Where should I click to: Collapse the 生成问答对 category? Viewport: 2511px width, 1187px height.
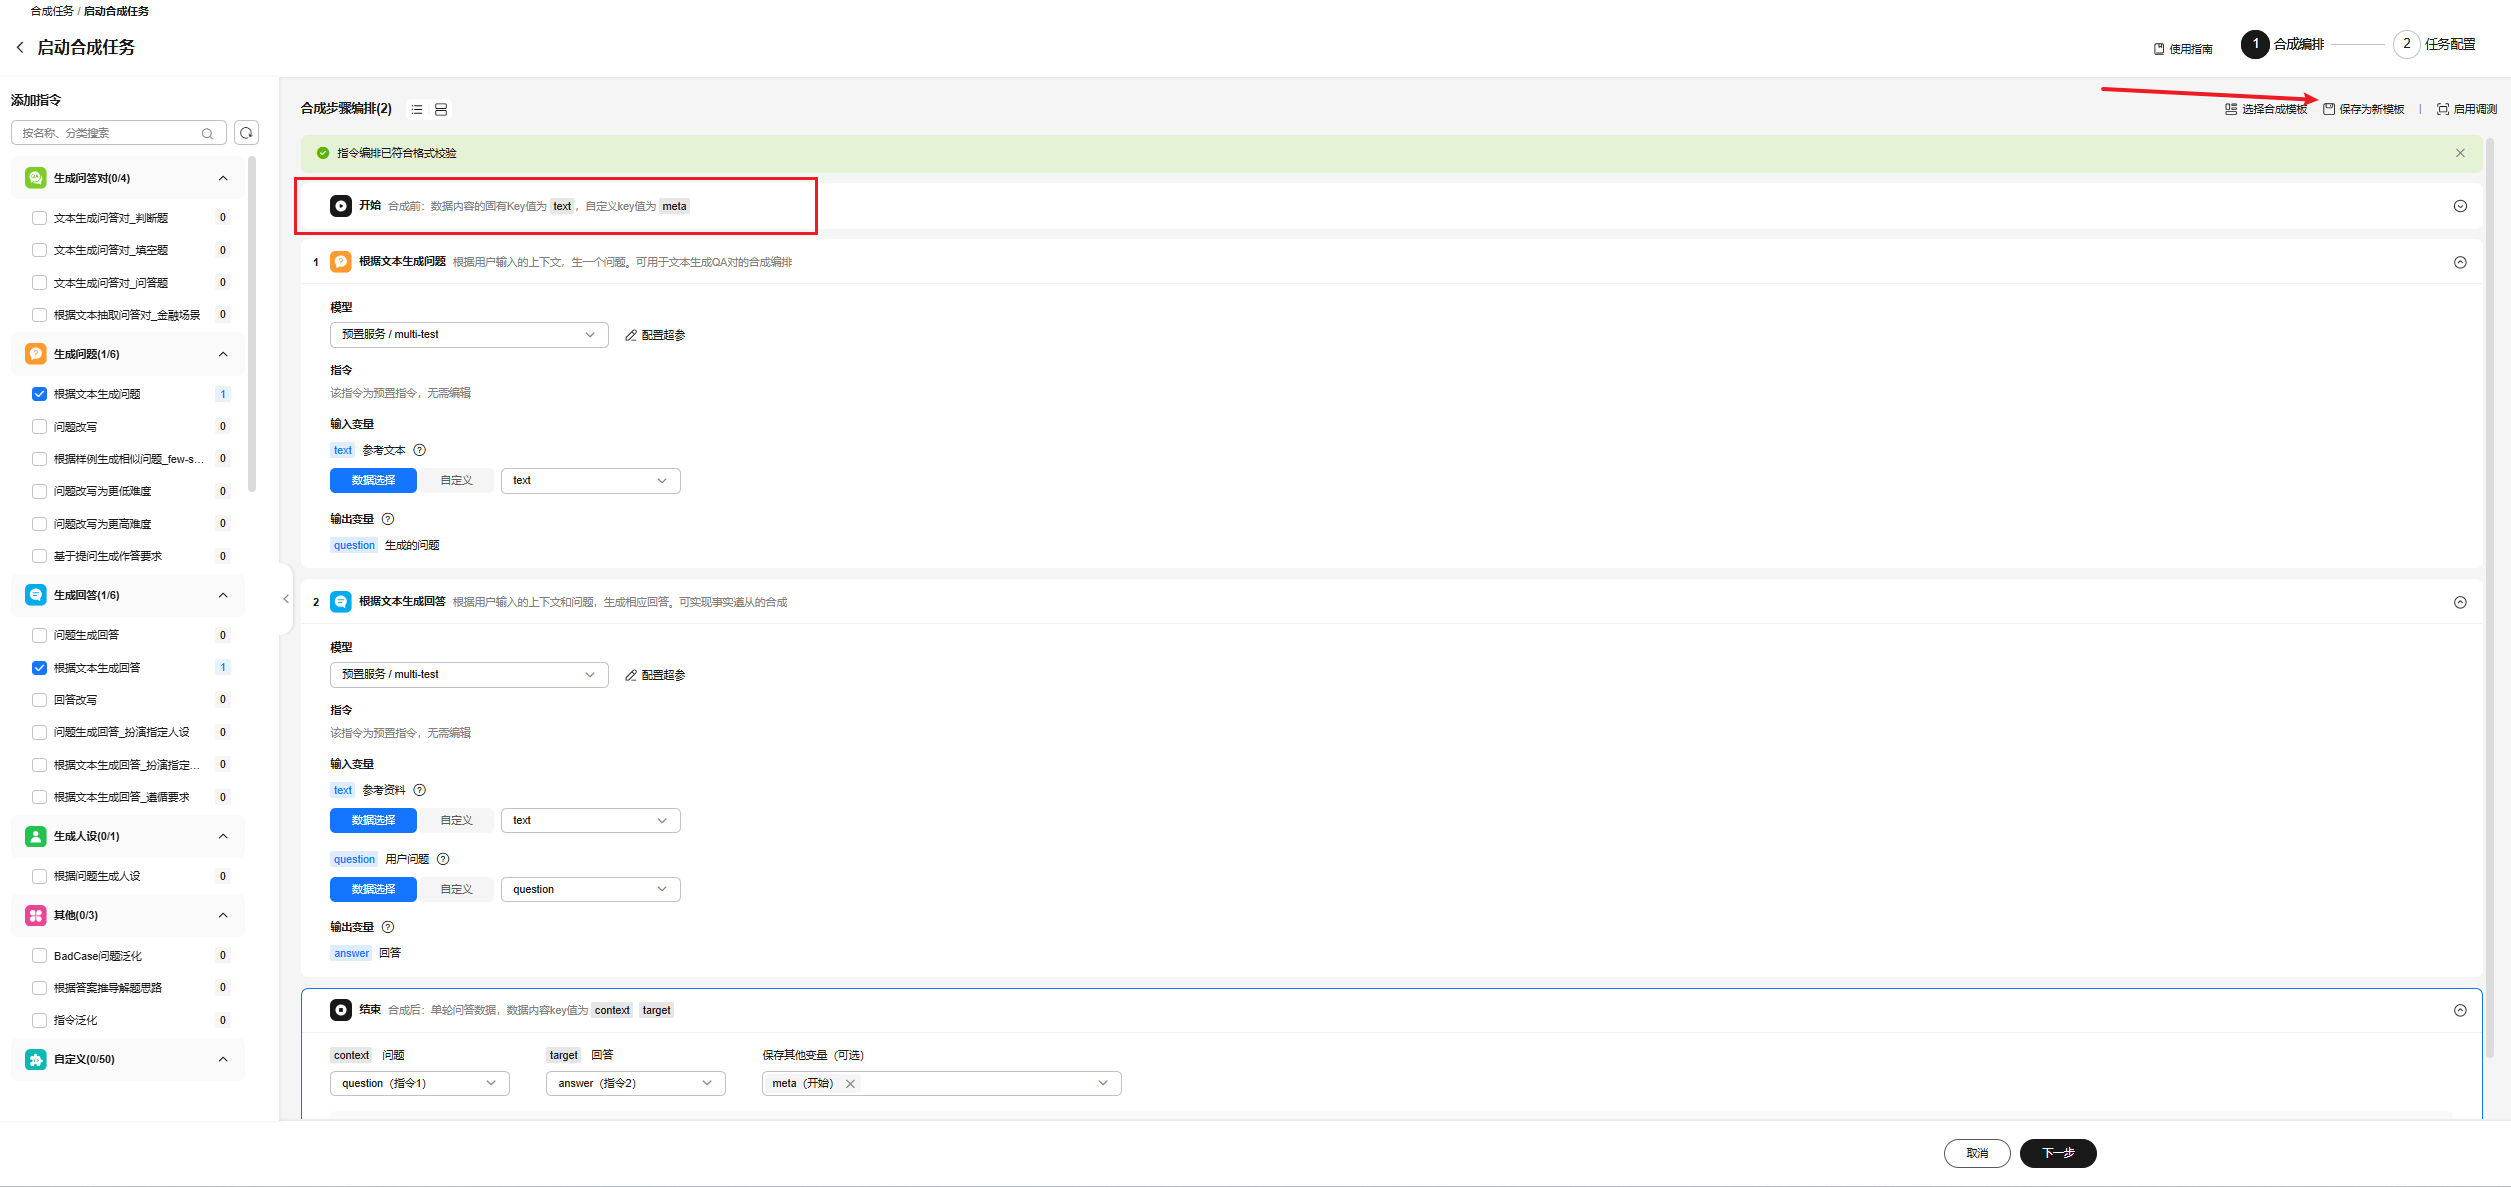click(223, 178)
